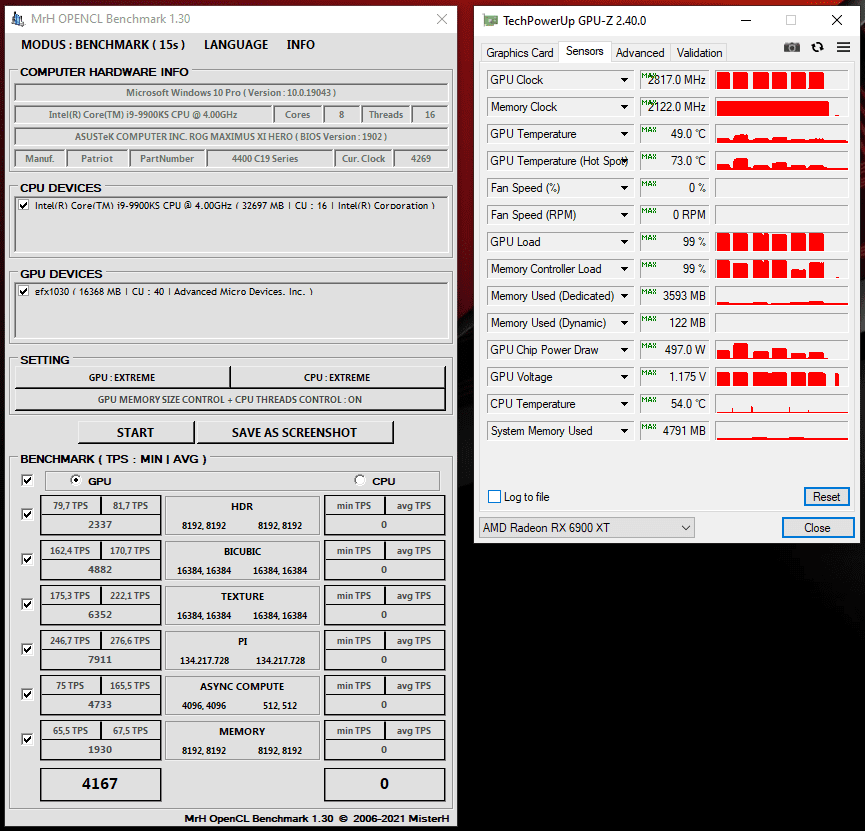This screenshot has width=865, height=831.
Task: Toggle the TEXTURE benchmark checkbox
Action: [27, 604]
